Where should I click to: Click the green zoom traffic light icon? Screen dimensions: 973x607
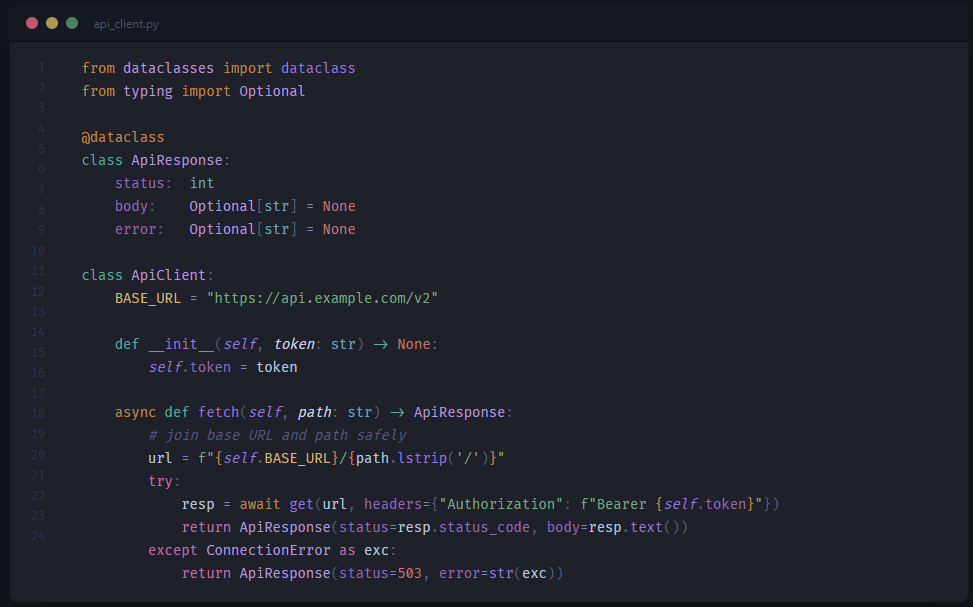[x=71, y=22]
